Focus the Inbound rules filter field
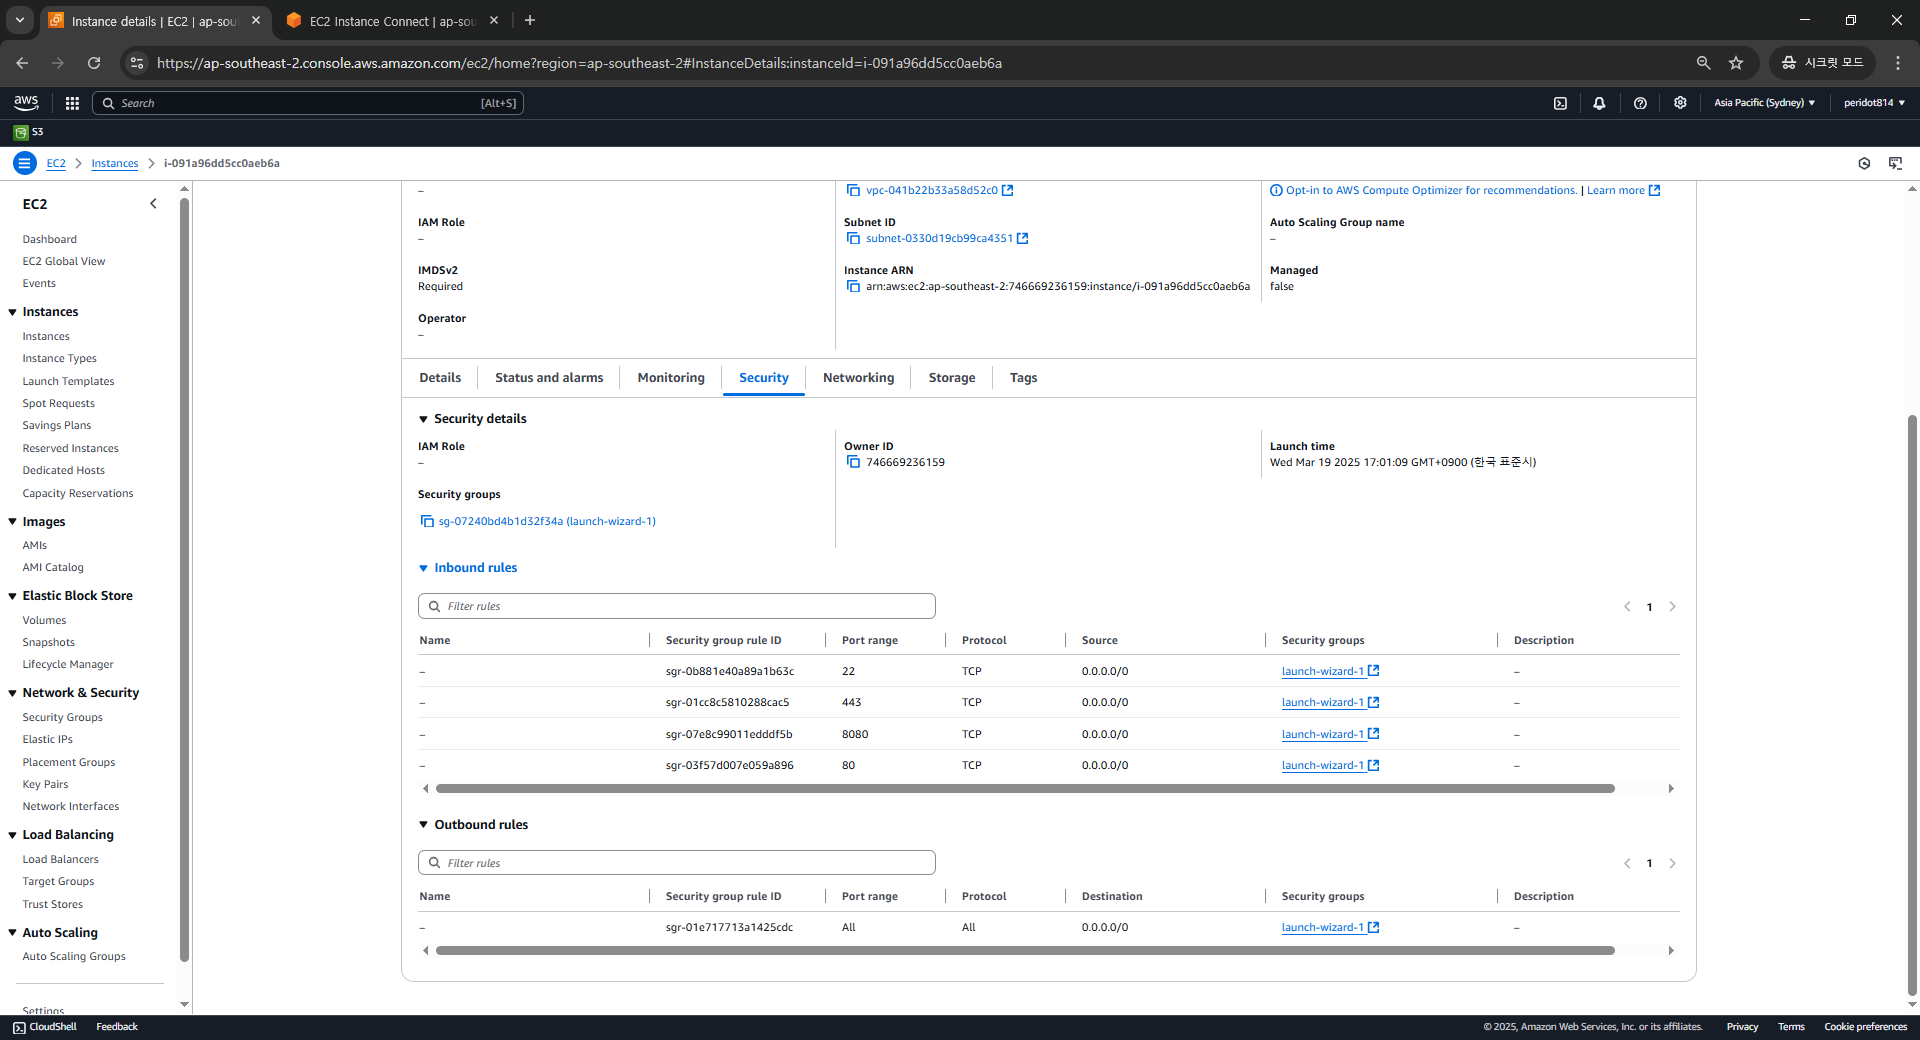This screenshot has height=1040, width=1920. pos(677,606)
